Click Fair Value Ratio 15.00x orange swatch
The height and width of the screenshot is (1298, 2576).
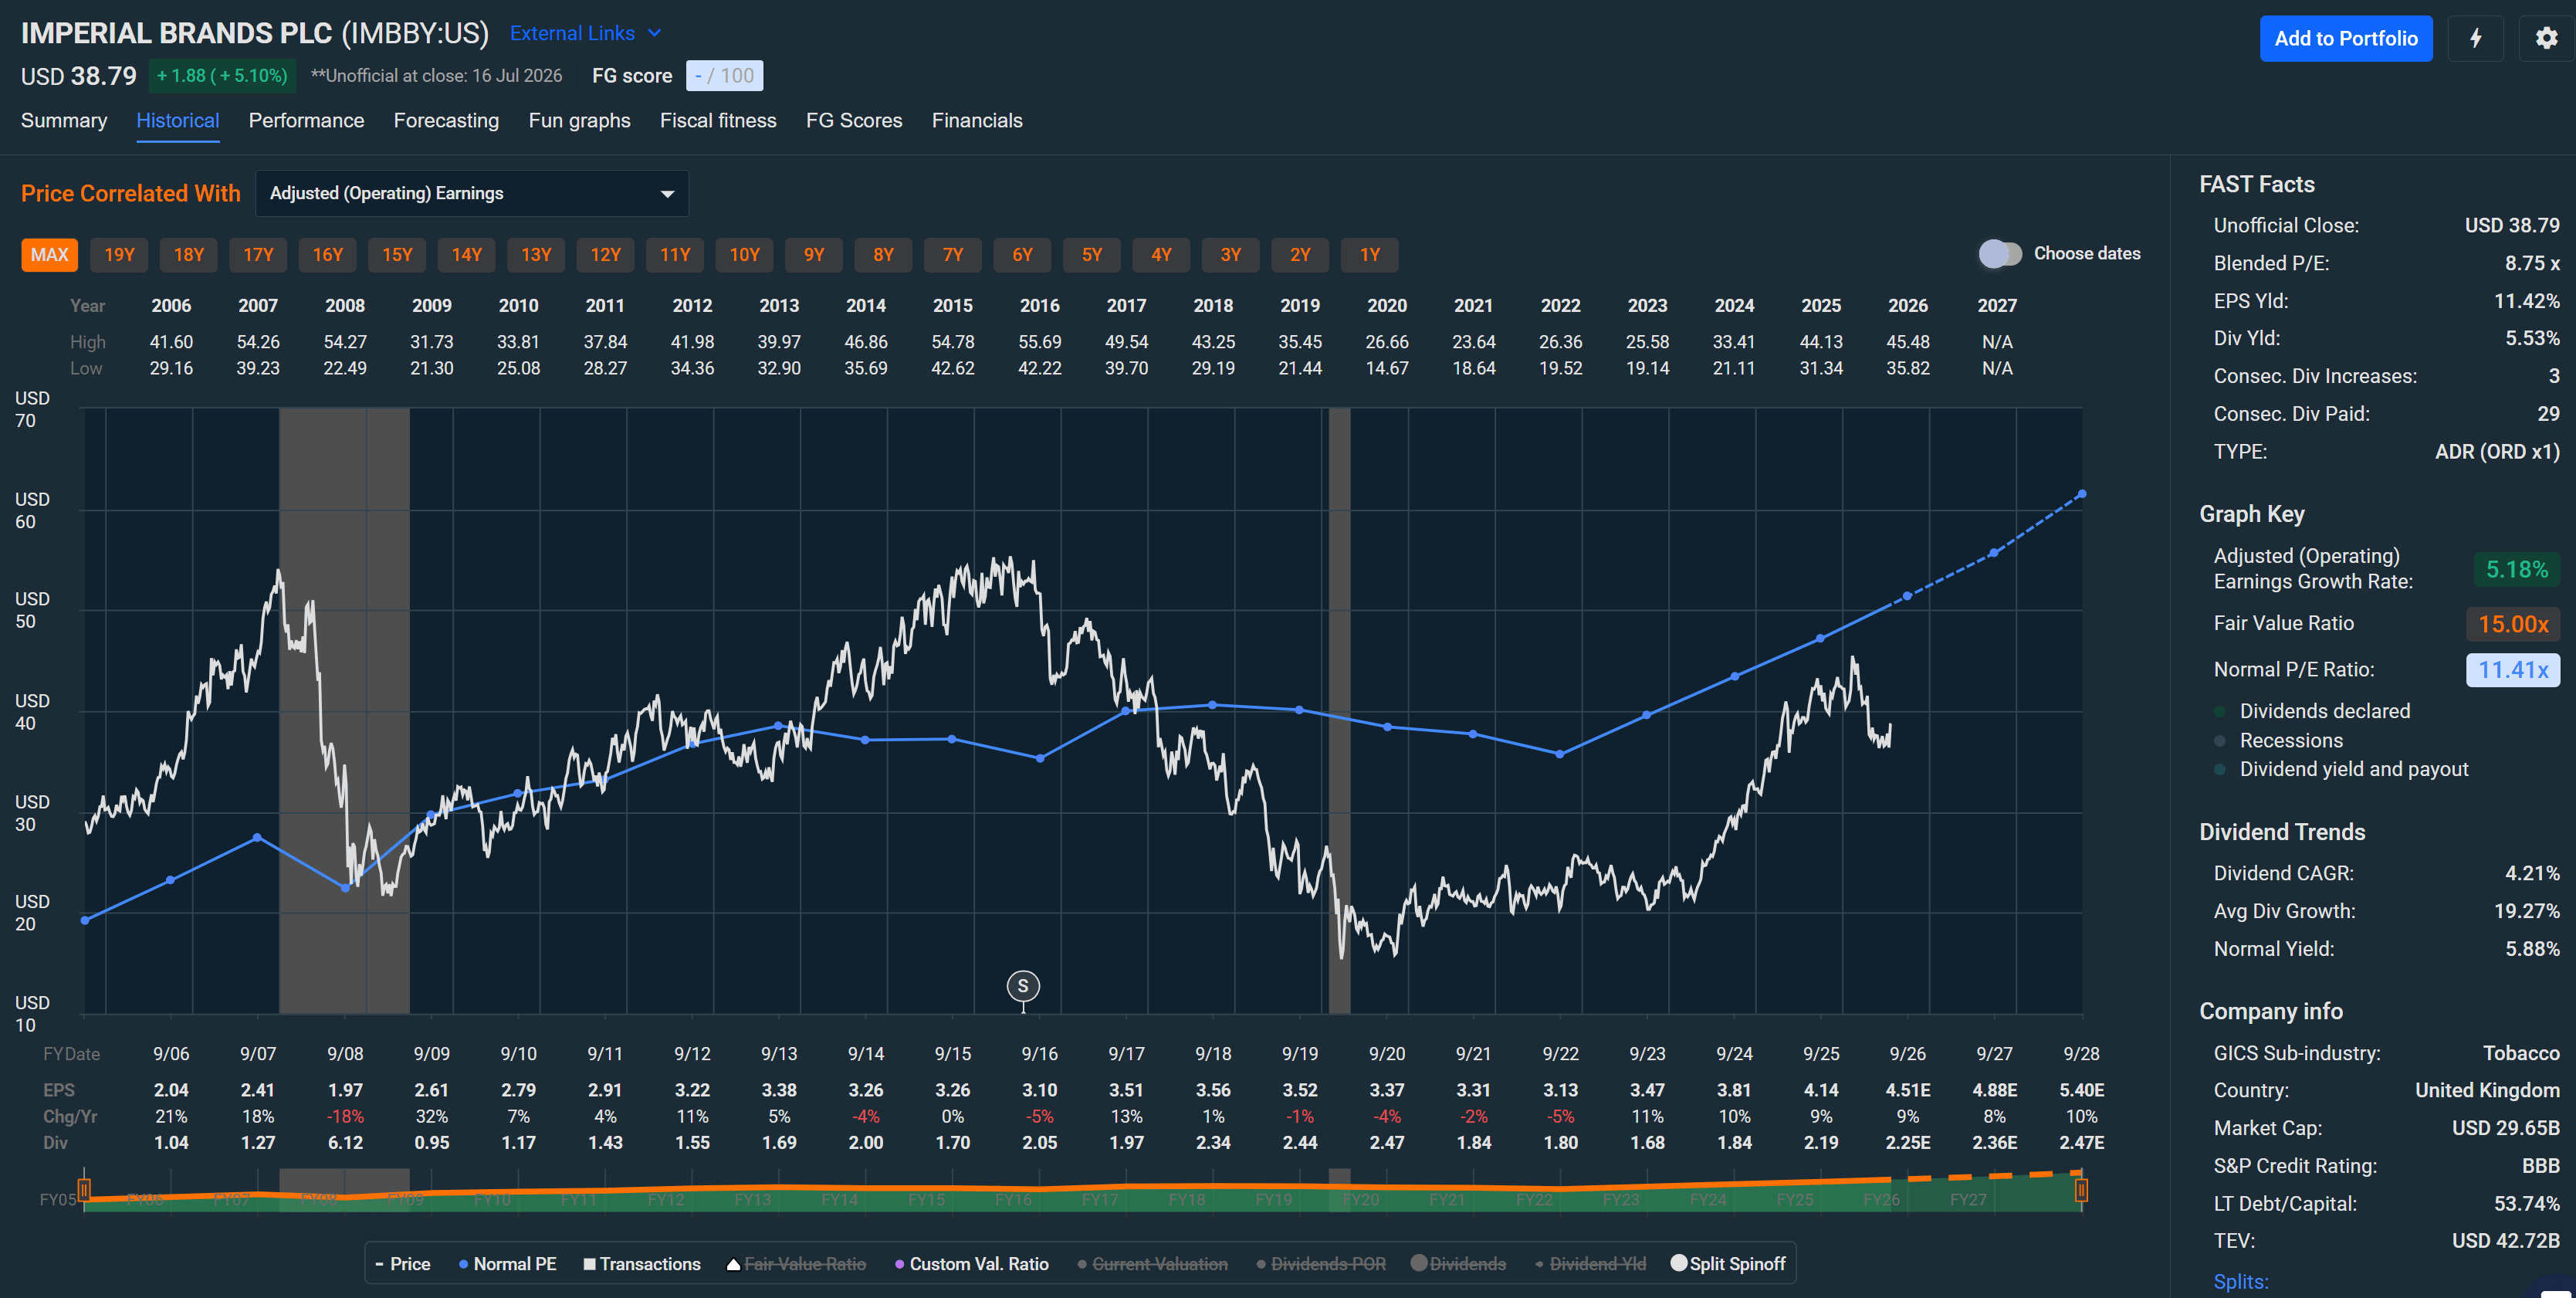pos(2512,624)
